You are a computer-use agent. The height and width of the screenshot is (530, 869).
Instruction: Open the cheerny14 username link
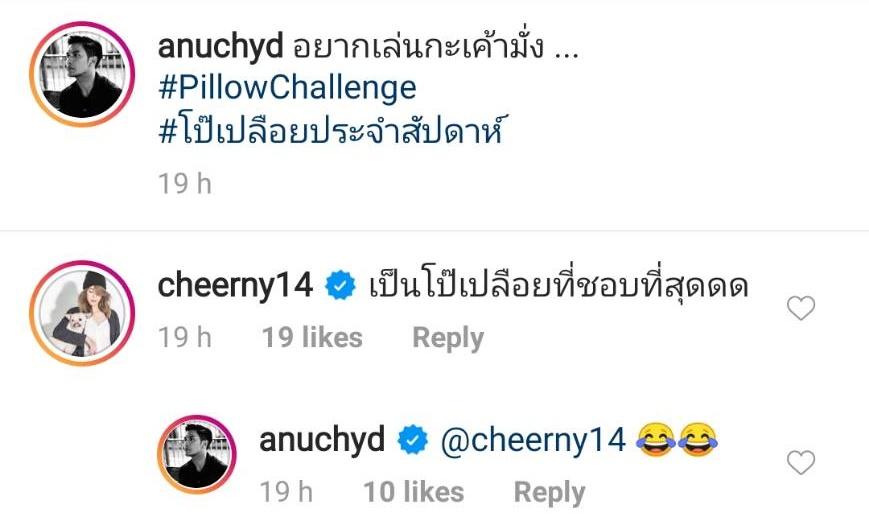coord(236,286)
